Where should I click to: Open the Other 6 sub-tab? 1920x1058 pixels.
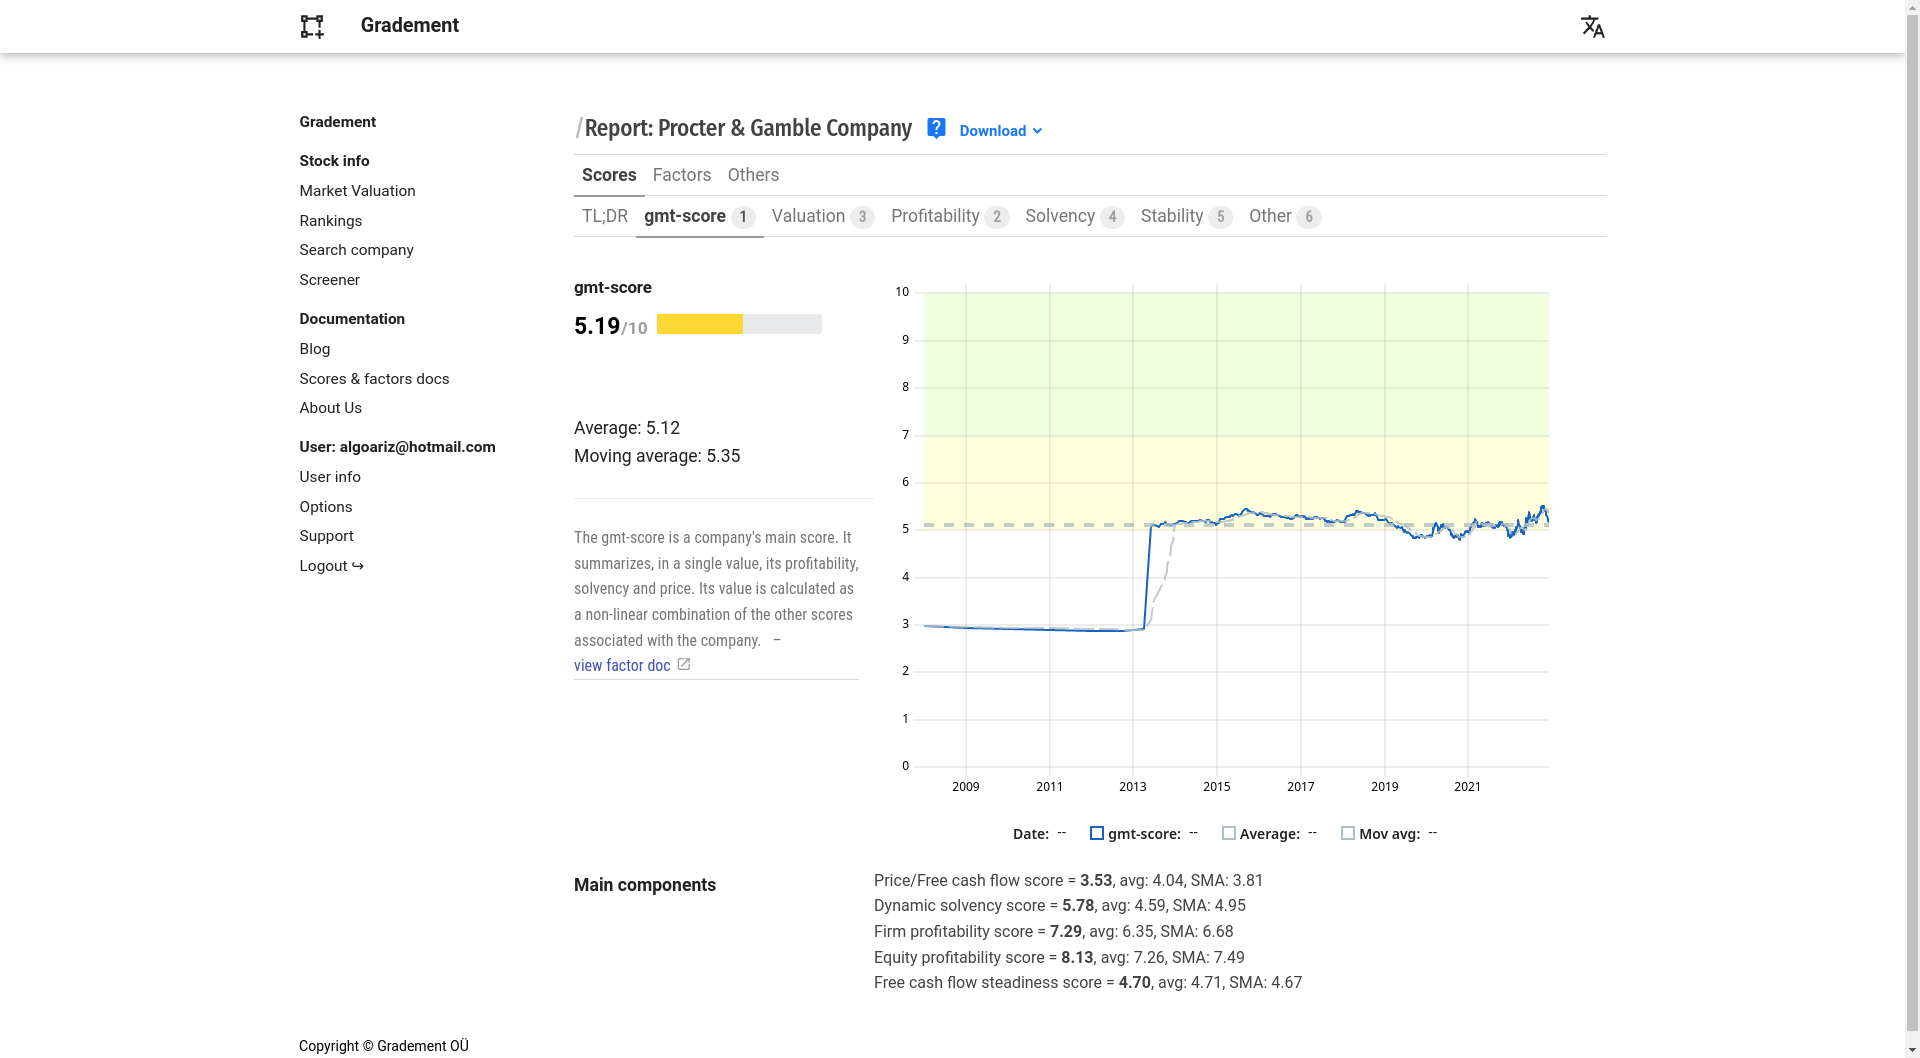[1285, 216]
